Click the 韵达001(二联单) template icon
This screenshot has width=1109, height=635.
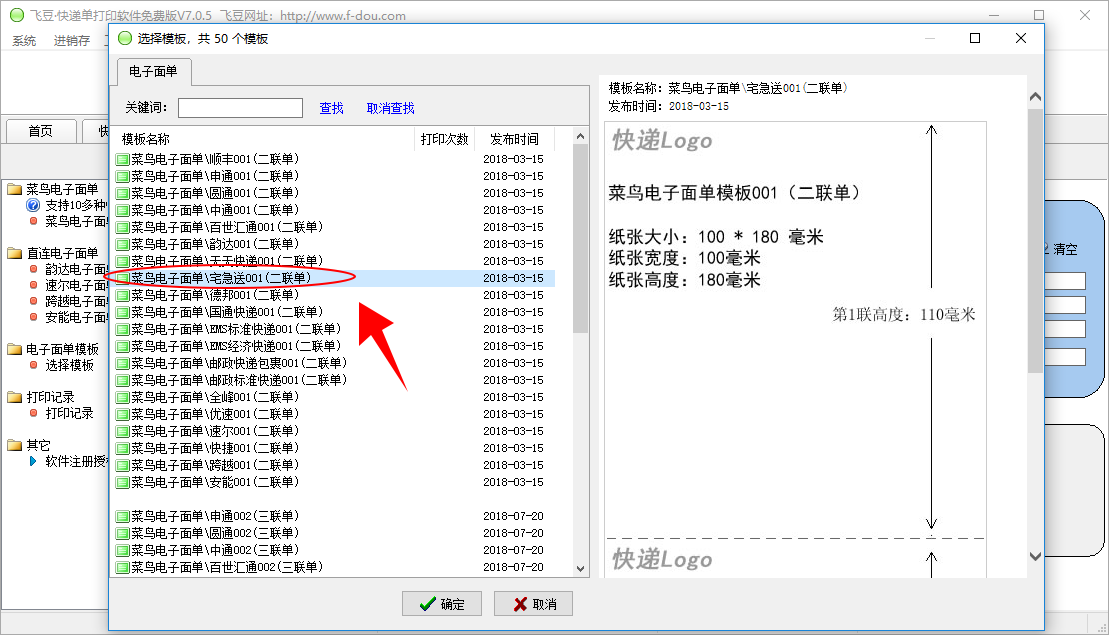(122, 245)
